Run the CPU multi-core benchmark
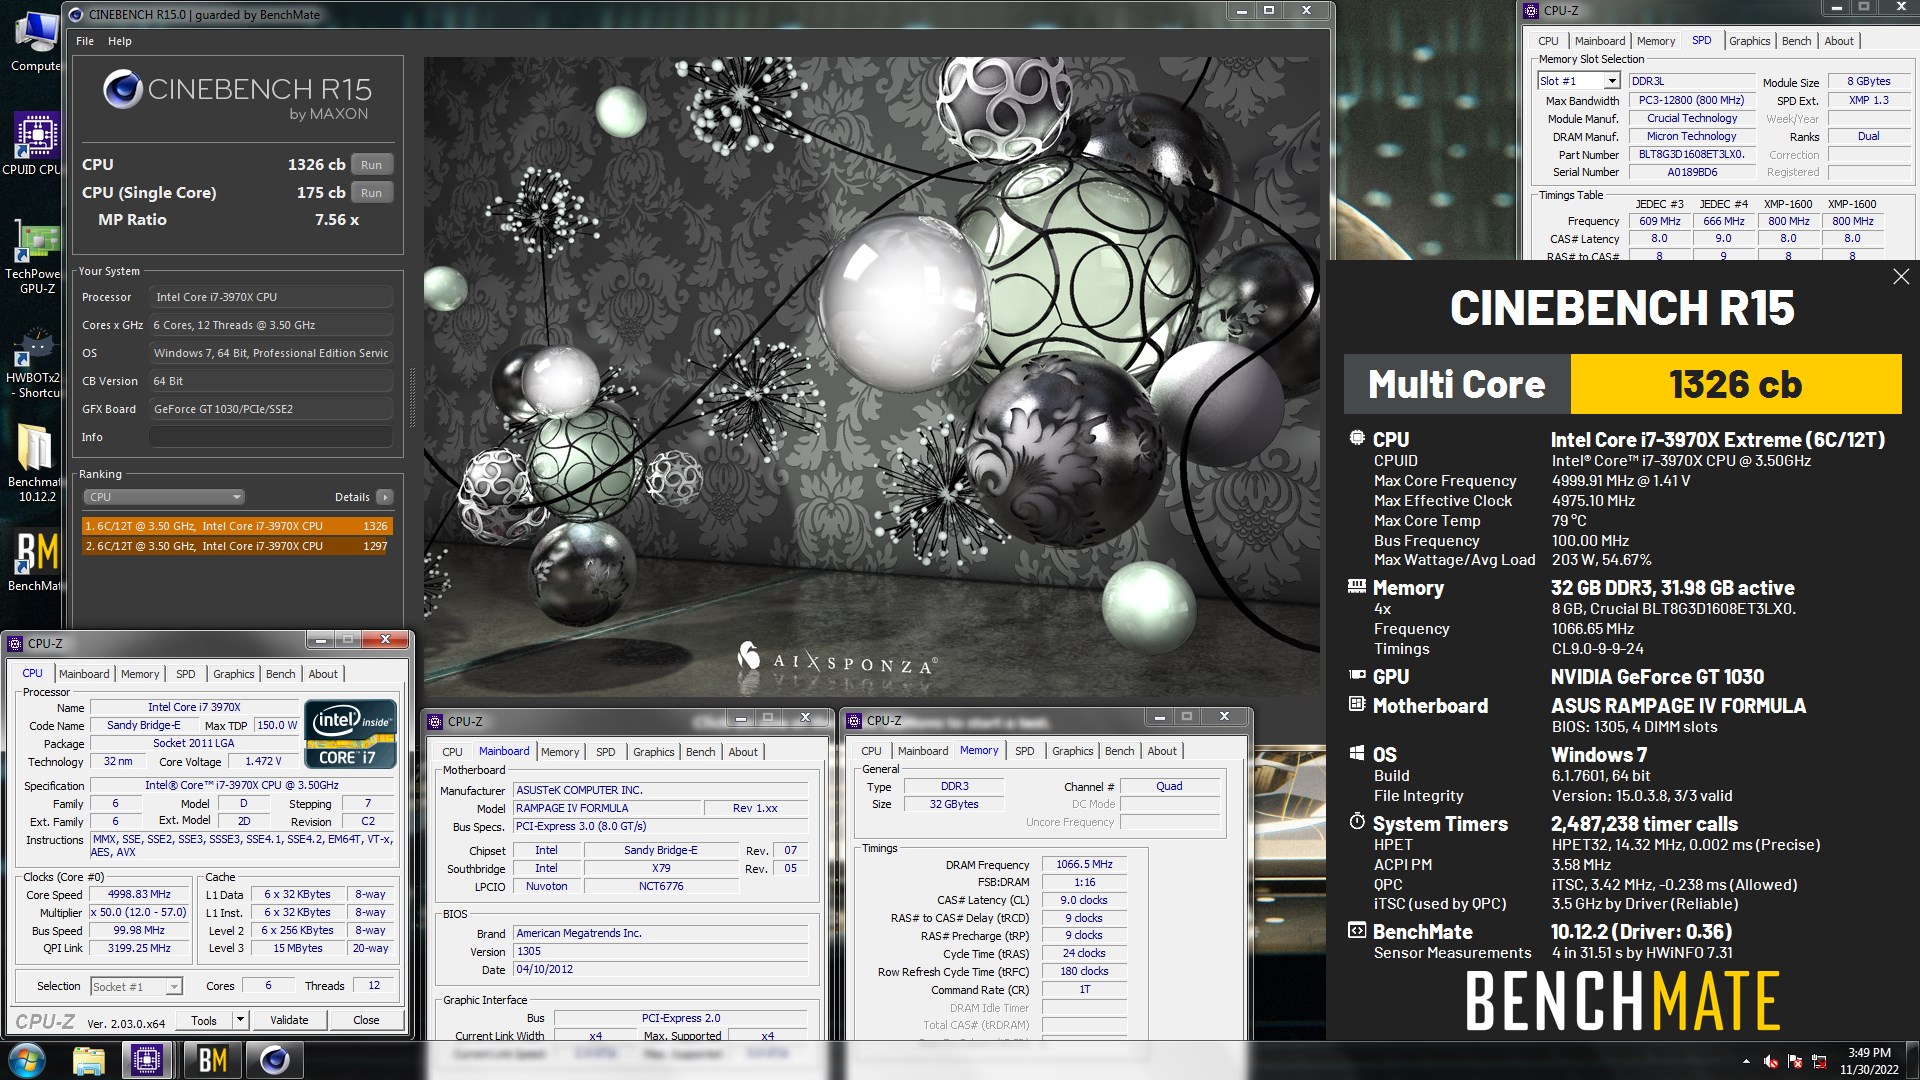The height and width of the screenshot is (1080, 1920). tap(371, 165)
